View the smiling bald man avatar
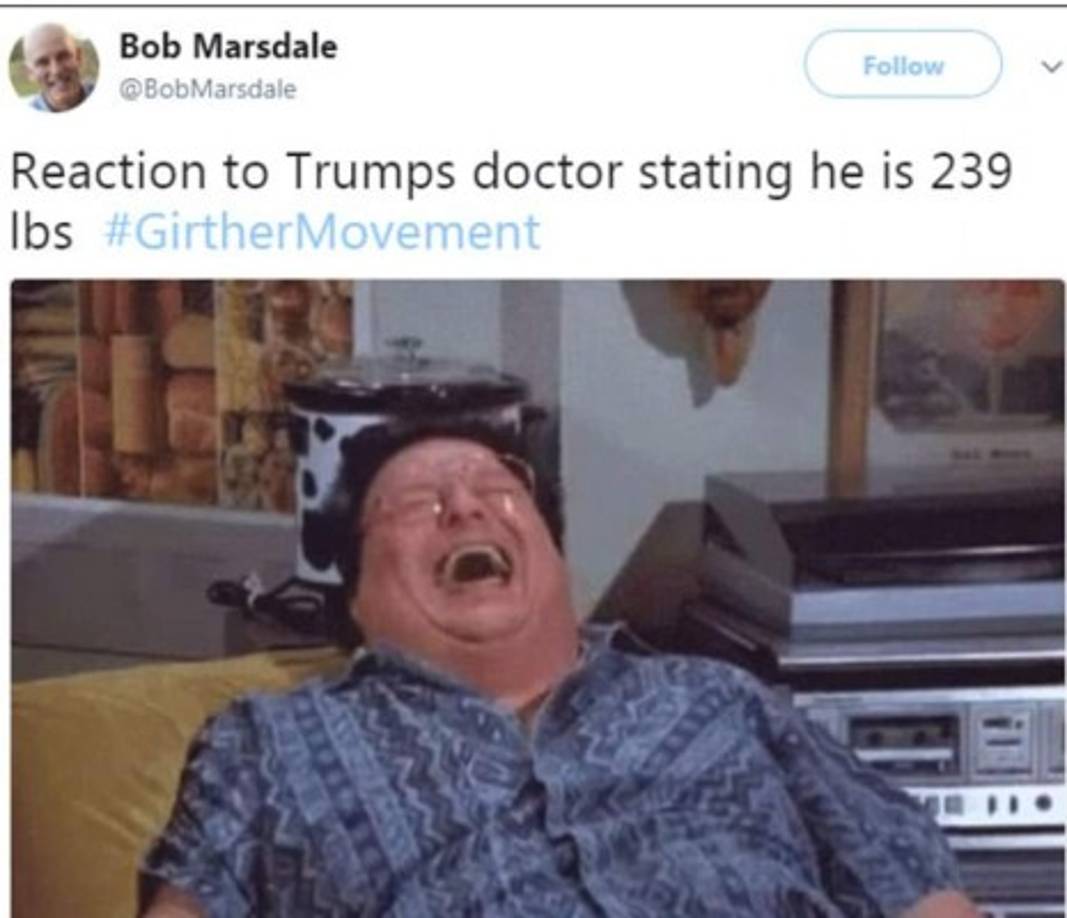Viewport: 1067px width, 918px height. point(54,67)
